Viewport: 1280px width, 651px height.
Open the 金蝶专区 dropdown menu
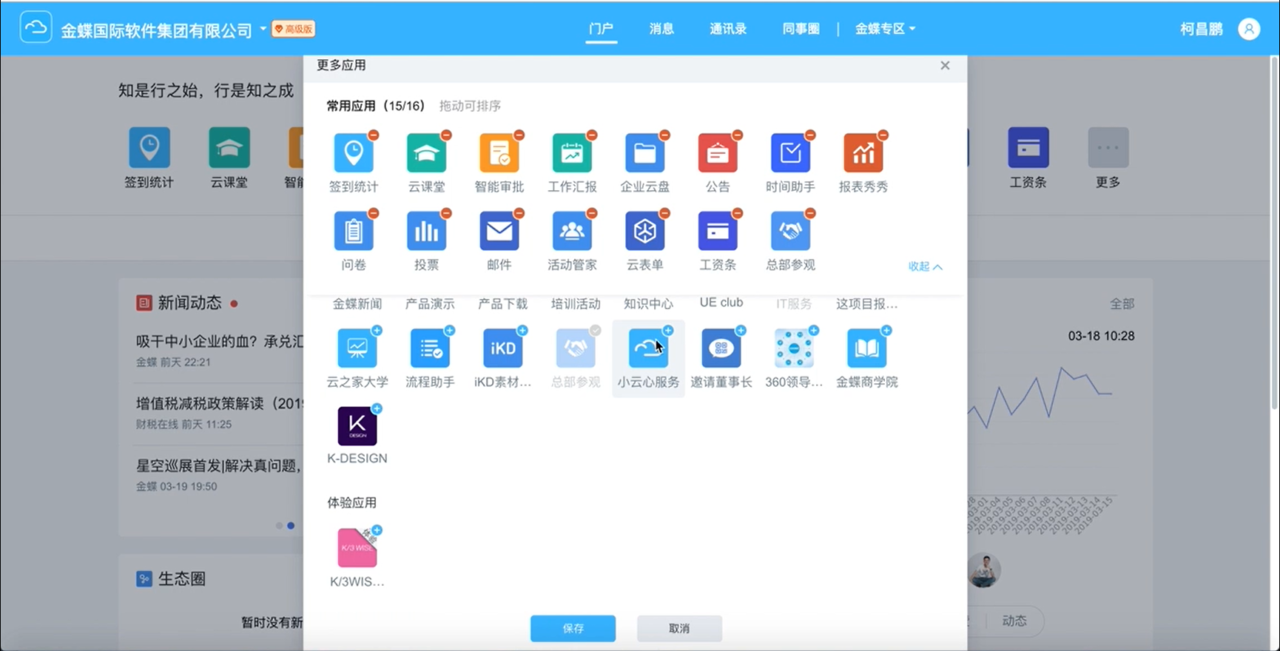885,29
